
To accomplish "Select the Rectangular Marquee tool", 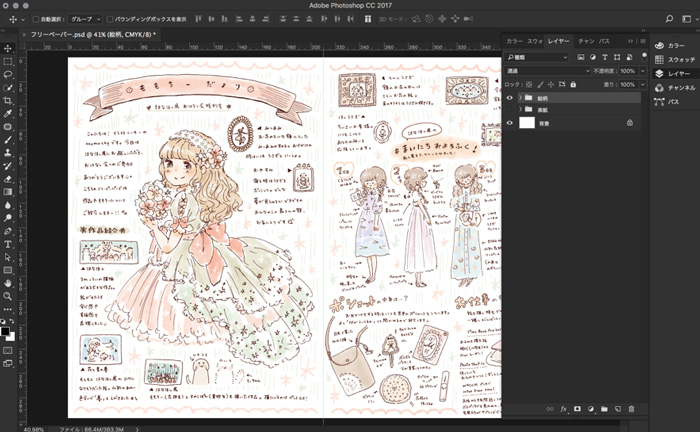I will click(x=8, y=62).
